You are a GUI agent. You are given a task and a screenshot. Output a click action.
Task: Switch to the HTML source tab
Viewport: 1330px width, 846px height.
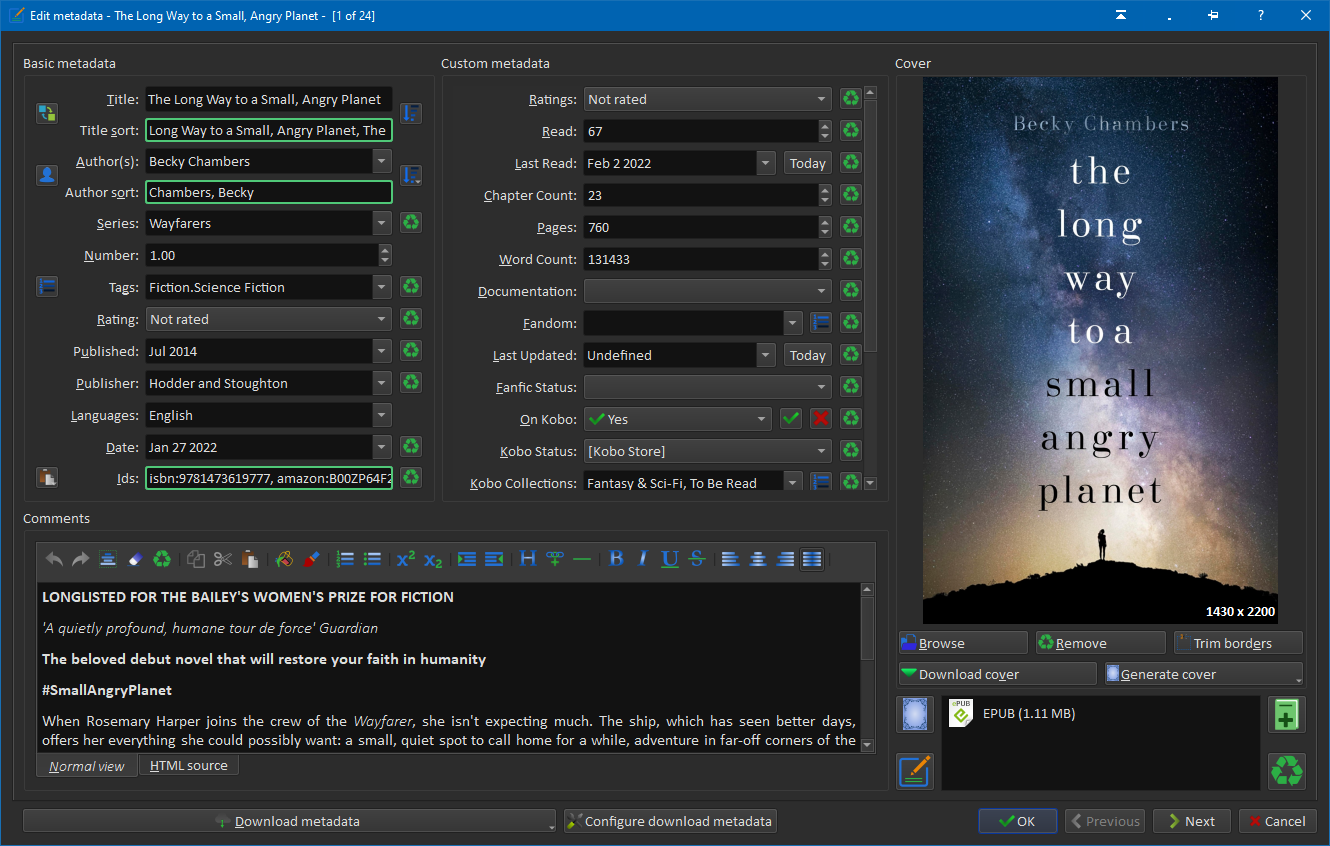(x=188, y=766)
